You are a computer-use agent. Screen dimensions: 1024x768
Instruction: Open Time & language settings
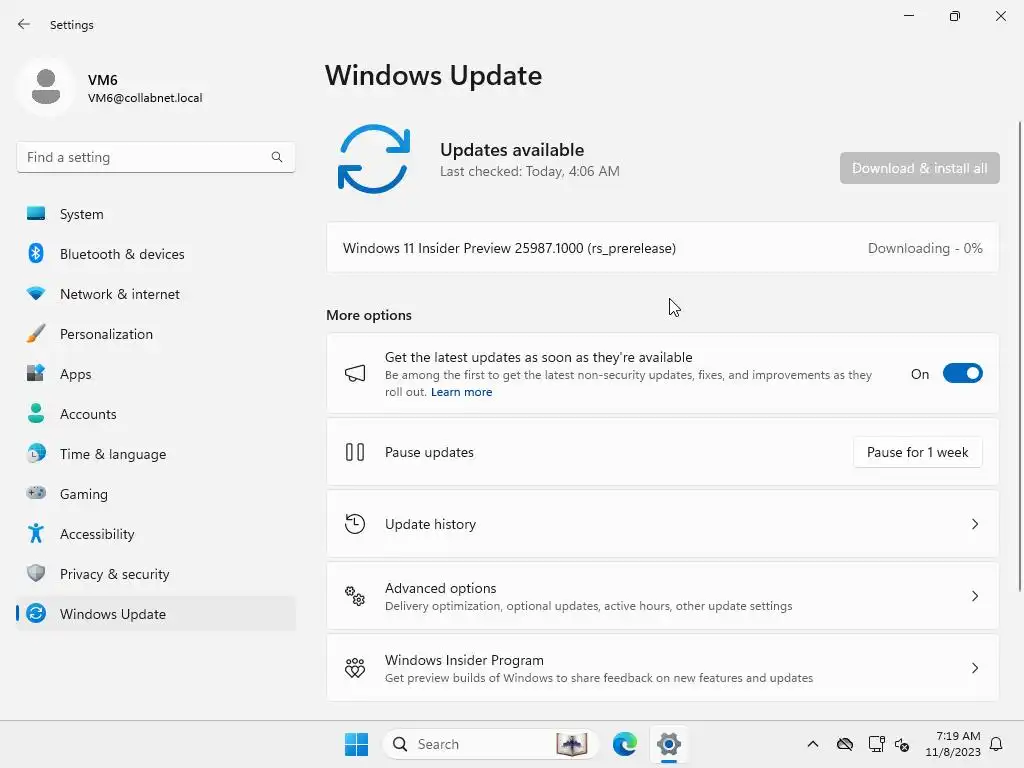155,453
